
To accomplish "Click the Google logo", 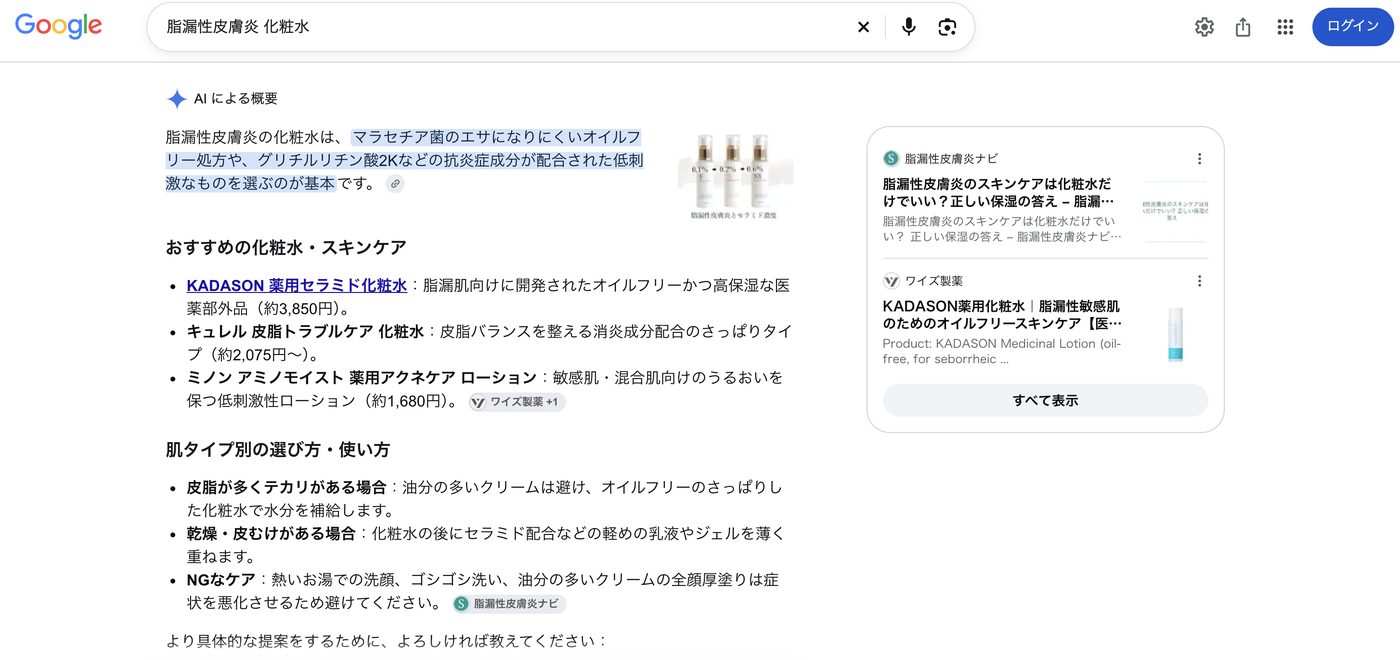I will (58, 26).
